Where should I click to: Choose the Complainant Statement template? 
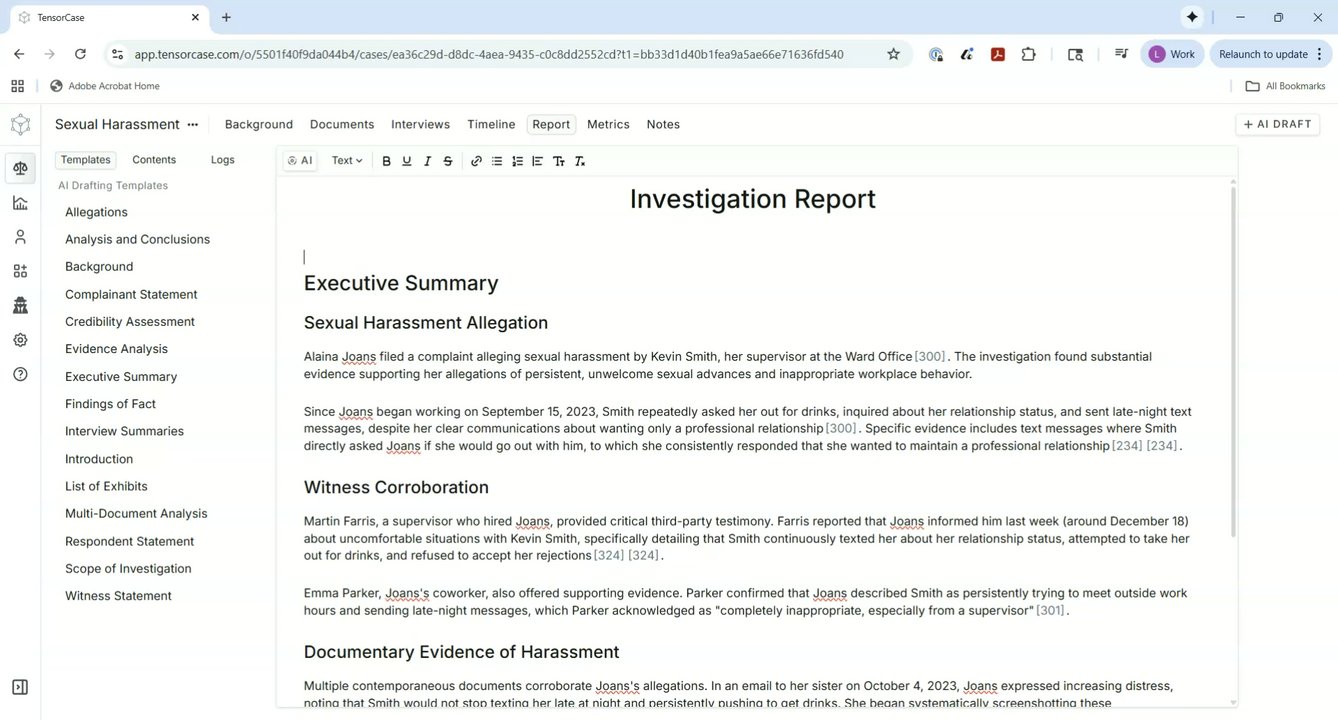click(x=131, y=294)
